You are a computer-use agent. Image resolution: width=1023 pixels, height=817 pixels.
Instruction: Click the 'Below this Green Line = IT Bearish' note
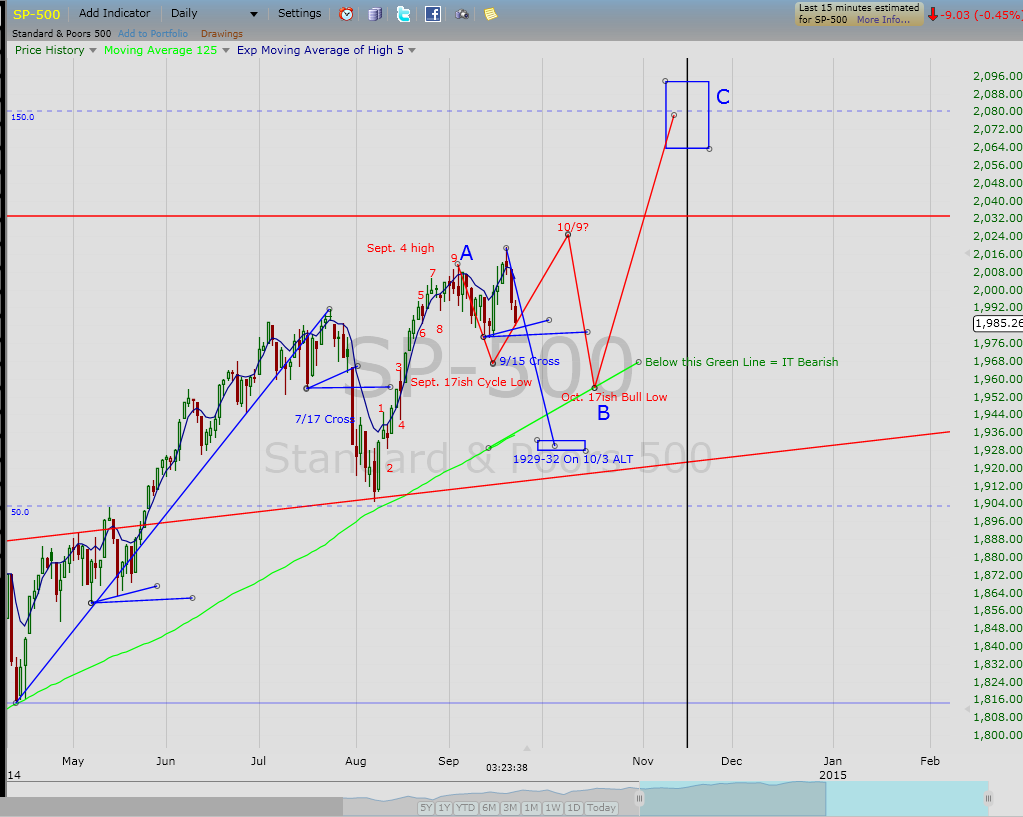click(742, 362)
